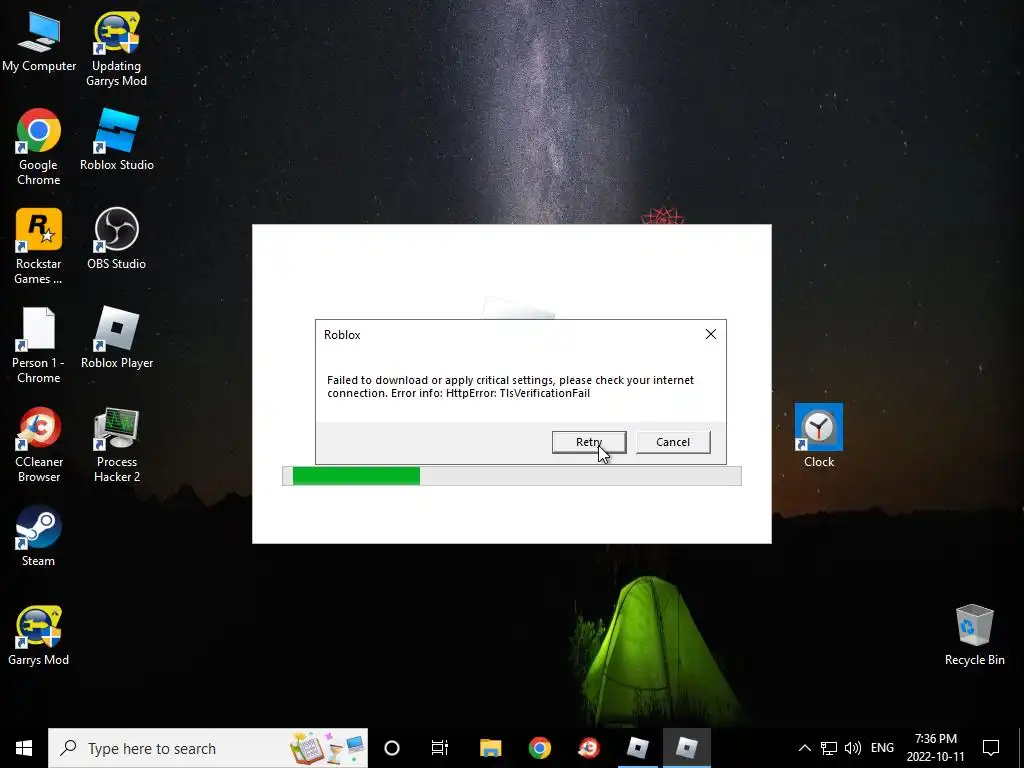Open the notification center icon
The height and width of the screenshot is (768, 1024).
point(991,748)
